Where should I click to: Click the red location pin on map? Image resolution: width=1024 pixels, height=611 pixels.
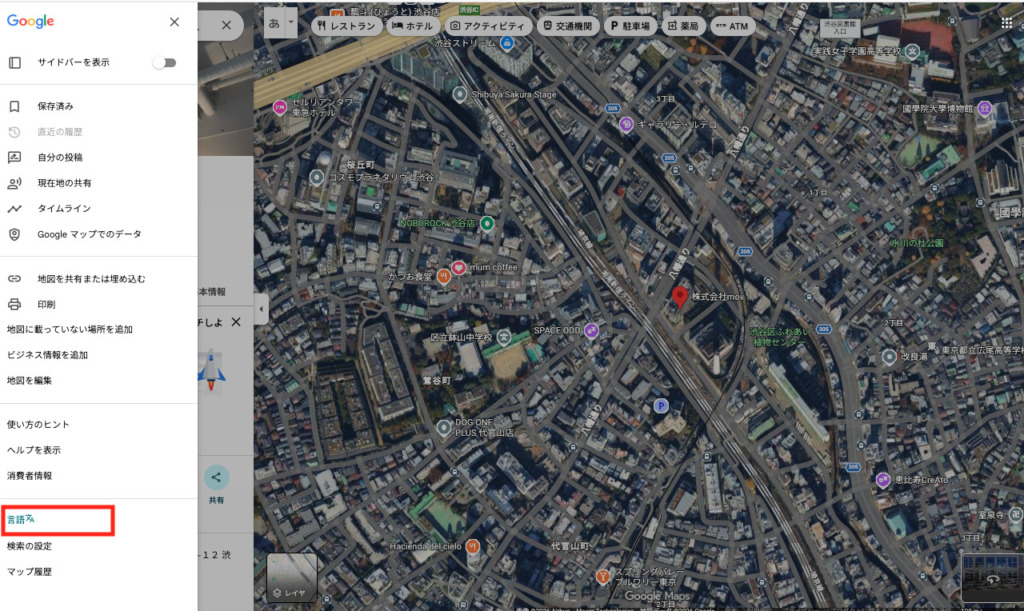pos(680,296)
